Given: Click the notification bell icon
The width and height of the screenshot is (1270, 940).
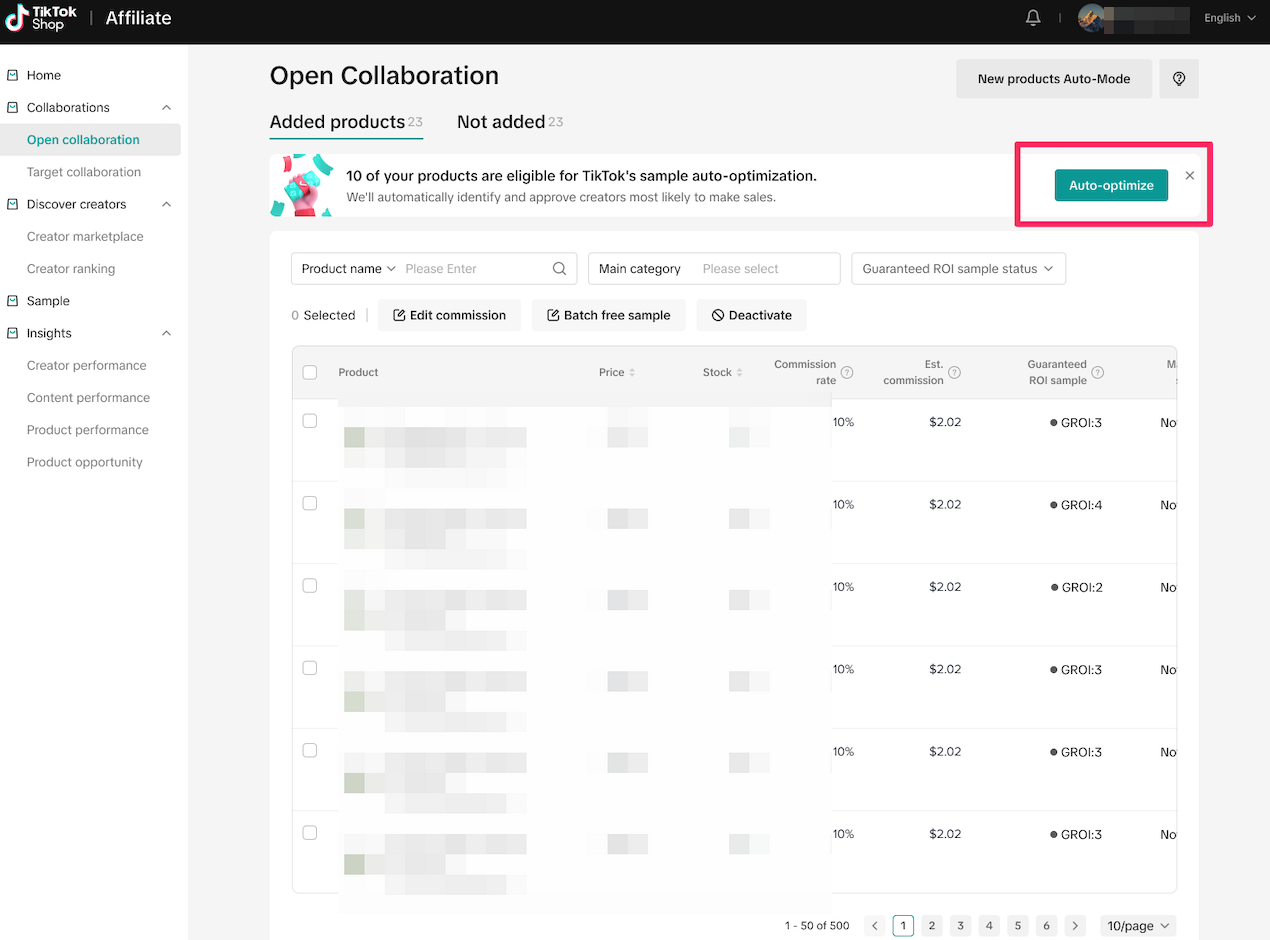Looking at the screenshot, I should point(1033,18).
